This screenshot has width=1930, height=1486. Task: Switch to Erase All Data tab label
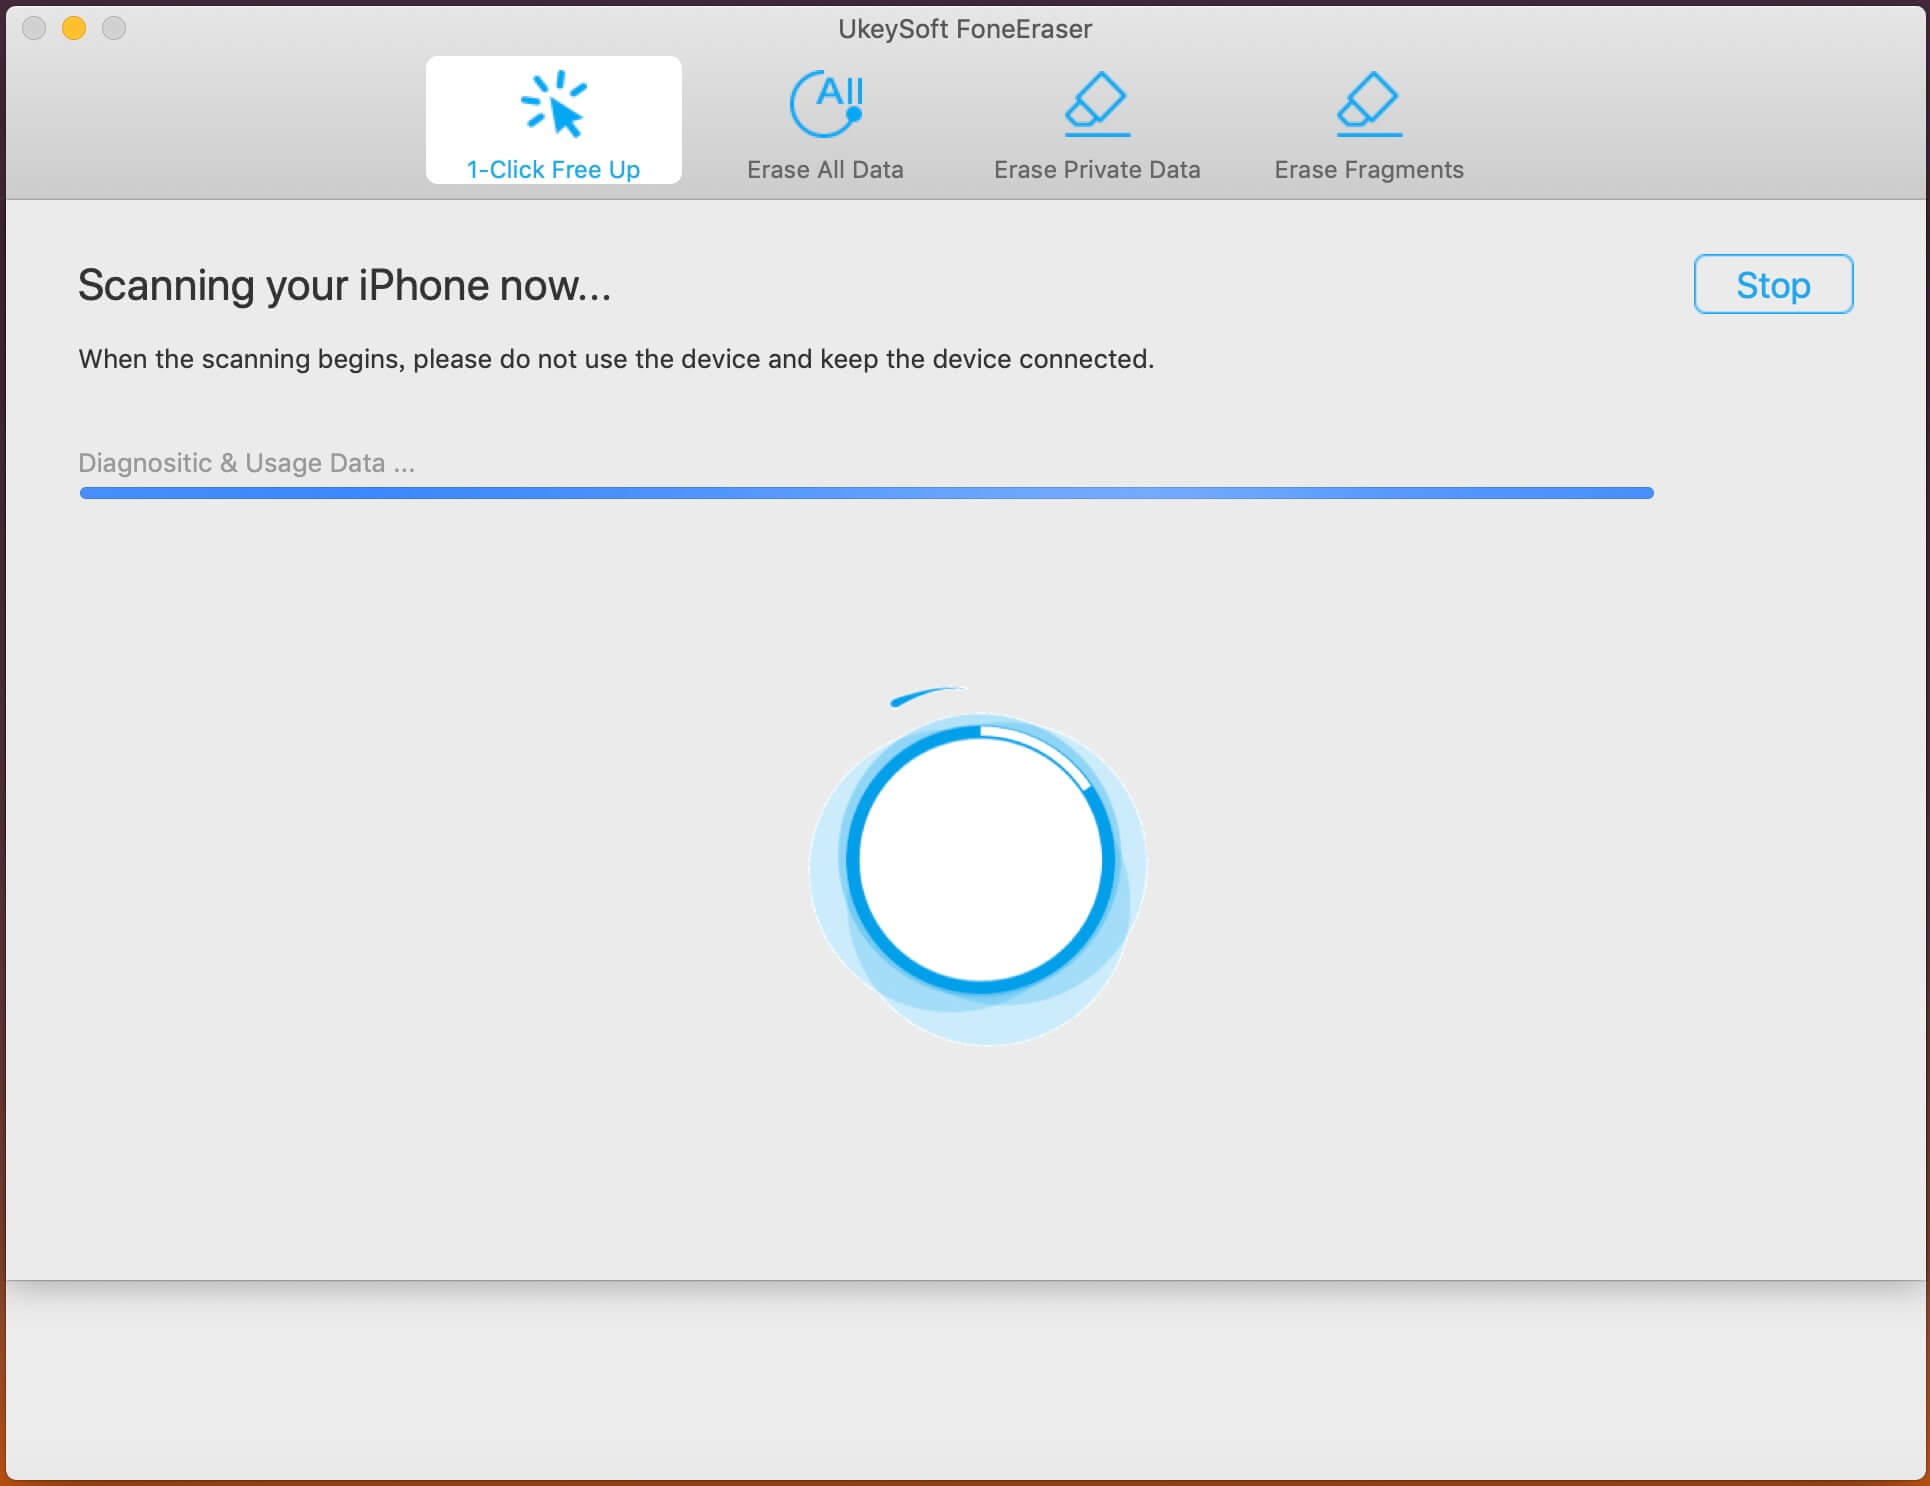(x=825, y=169)
